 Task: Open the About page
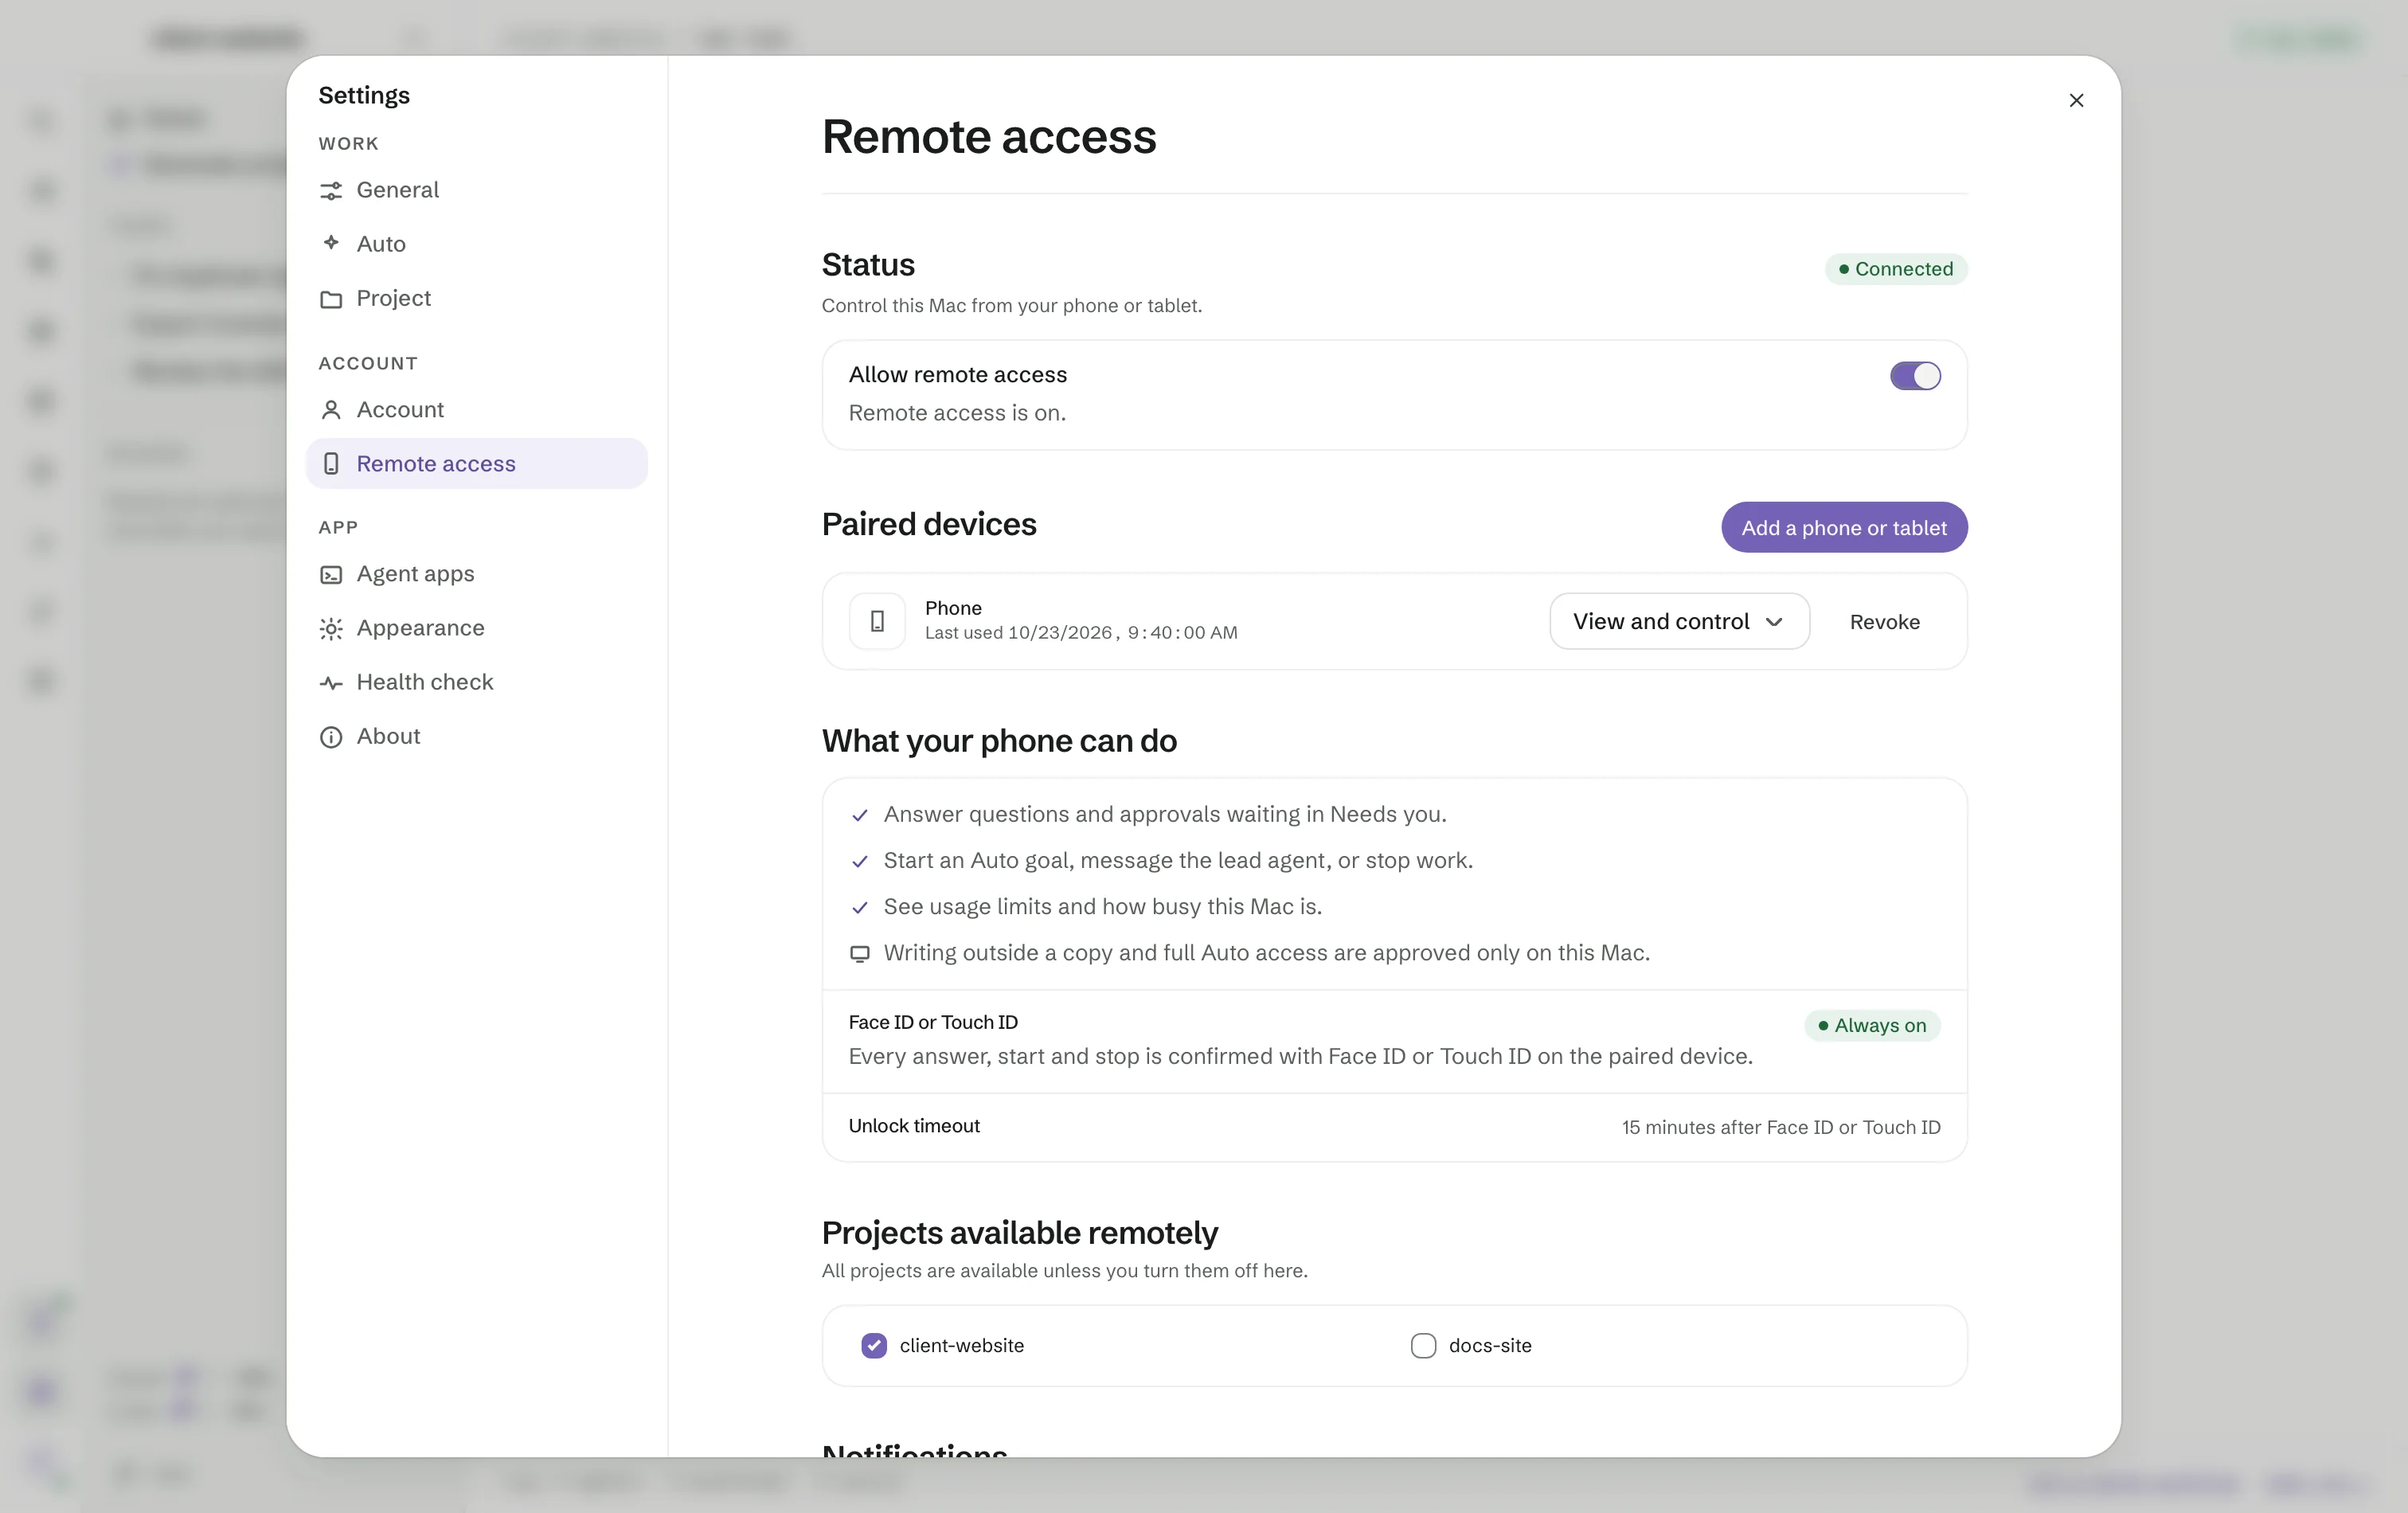click(476, 736)
